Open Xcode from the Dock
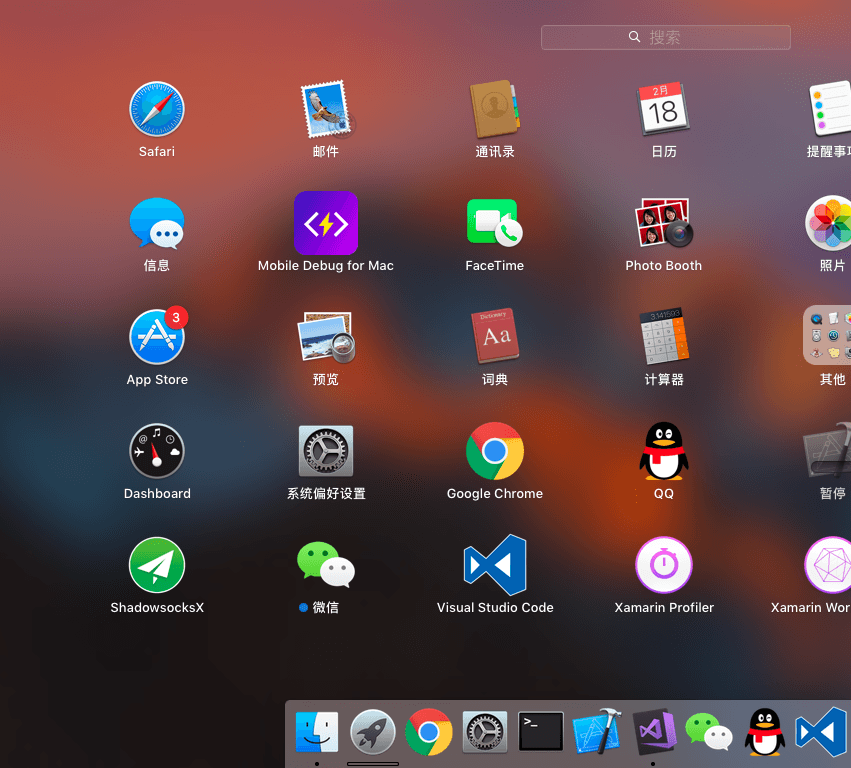This screenshot has height=768, width=851. (x=597, y=732)
